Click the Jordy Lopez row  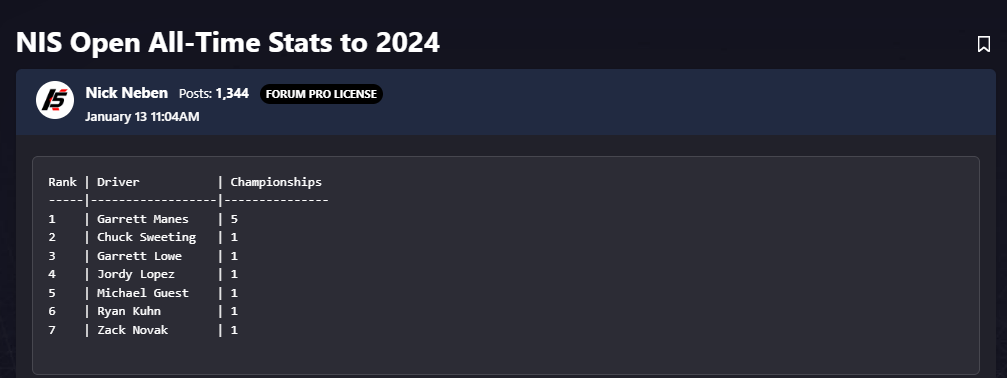pos(143,274)
